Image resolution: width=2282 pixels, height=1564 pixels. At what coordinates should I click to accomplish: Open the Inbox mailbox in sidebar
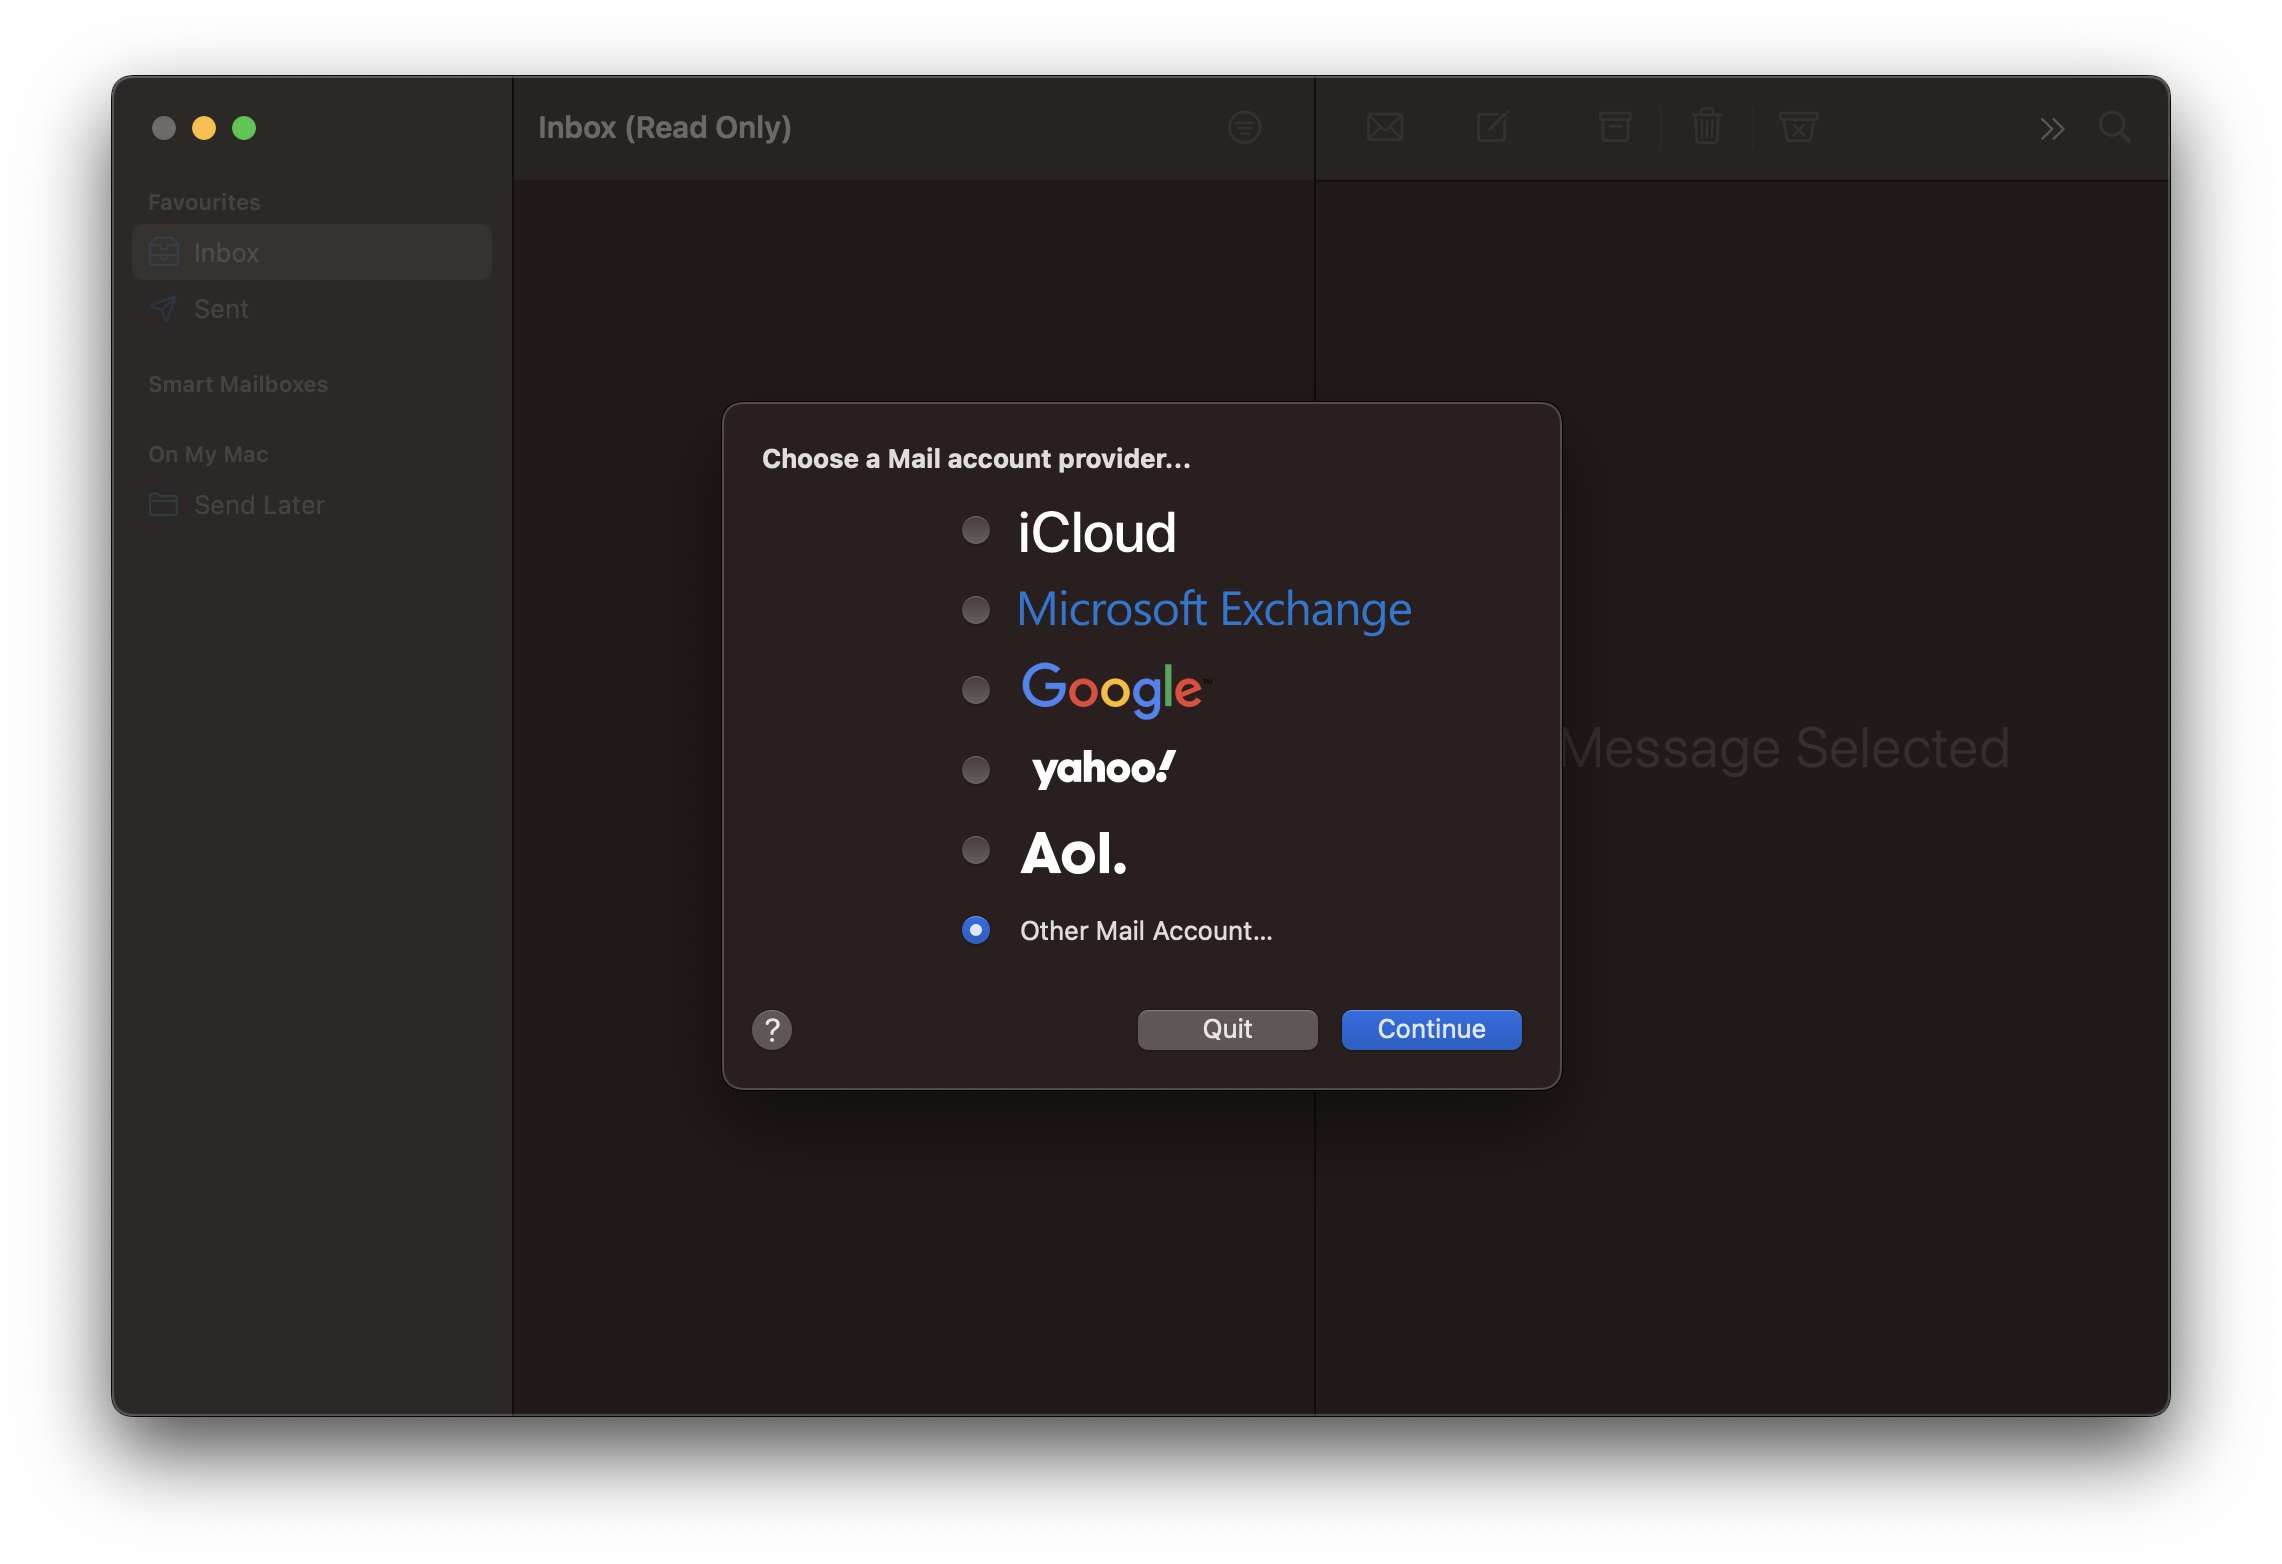[x=226, y=253]
